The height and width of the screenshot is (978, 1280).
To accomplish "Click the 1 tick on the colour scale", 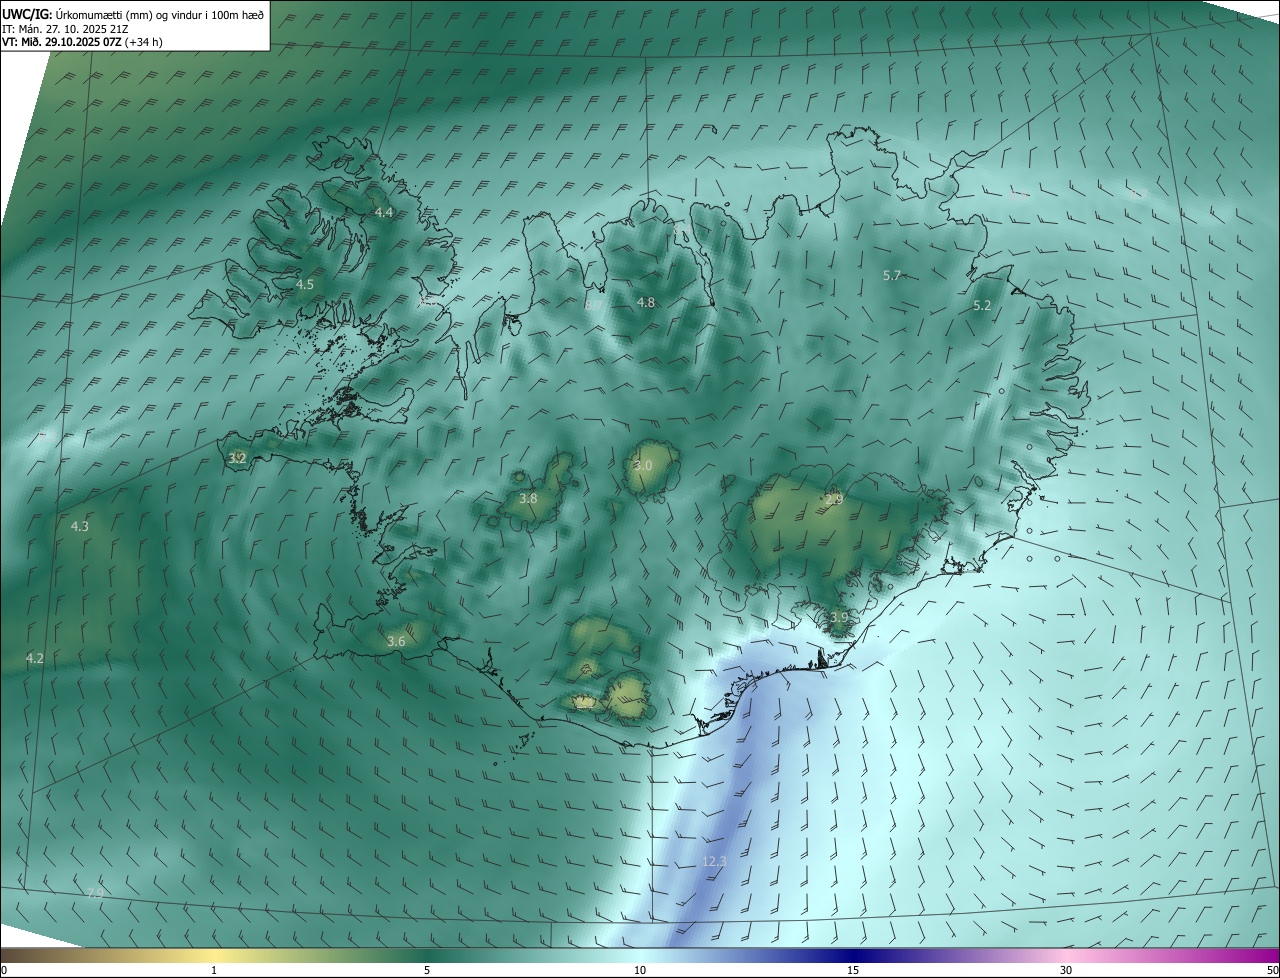I will pyautogui.click(x=214, y=970).
